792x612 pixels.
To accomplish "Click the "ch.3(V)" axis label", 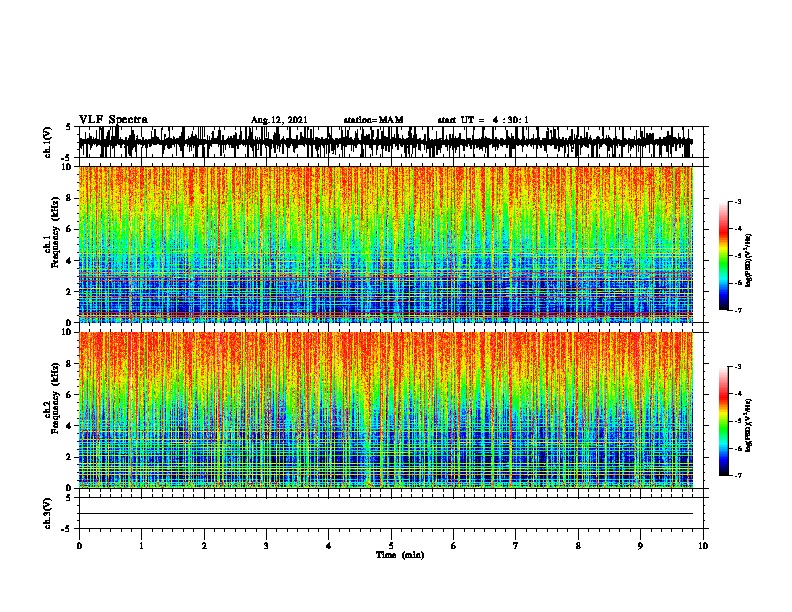I will (x=47, y=513).
